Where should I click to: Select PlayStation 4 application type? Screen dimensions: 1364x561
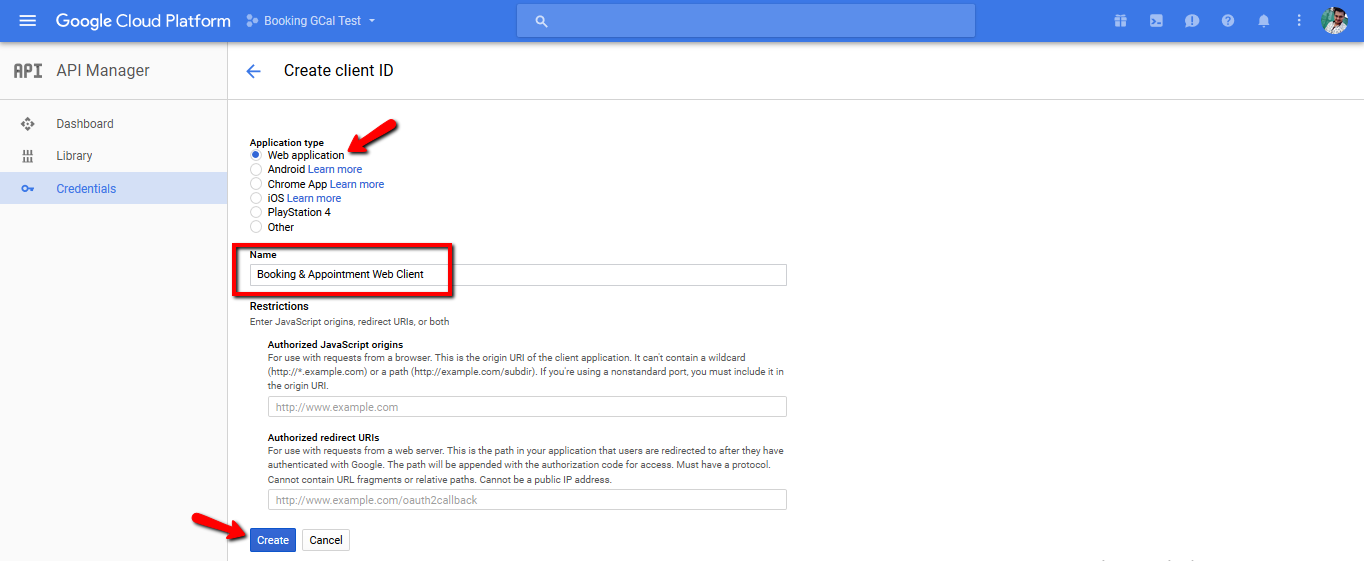pos(256,212)
